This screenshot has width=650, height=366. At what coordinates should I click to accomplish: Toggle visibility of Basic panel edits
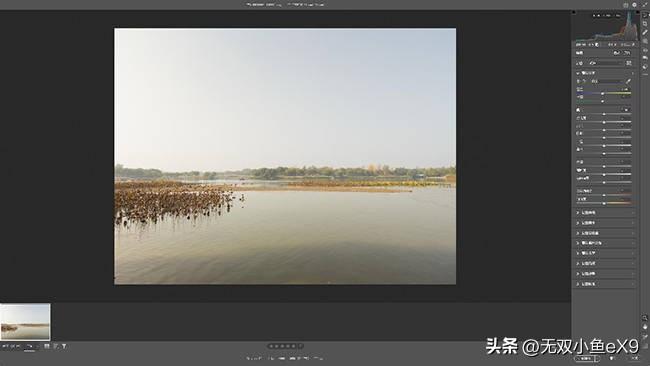pyautogui.click(x=633, y=73)
